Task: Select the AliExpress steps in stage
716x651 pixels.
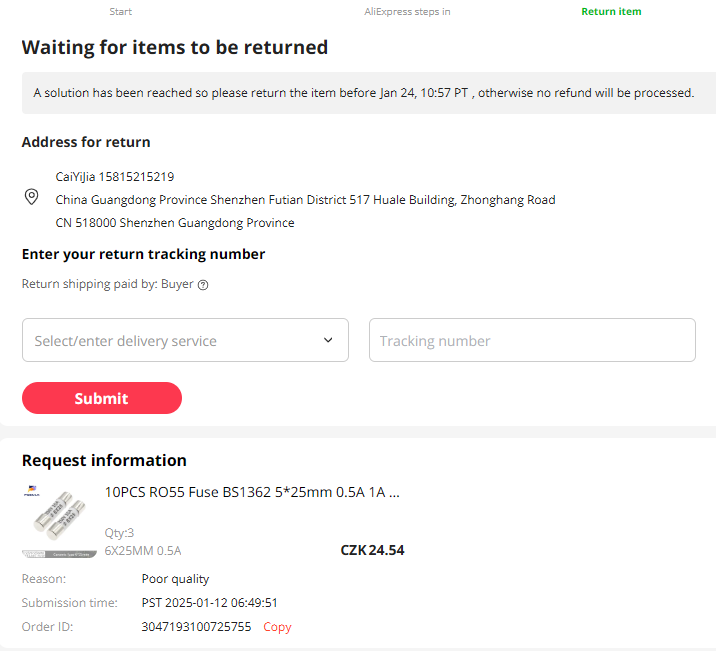Action: tap(407, 12)
